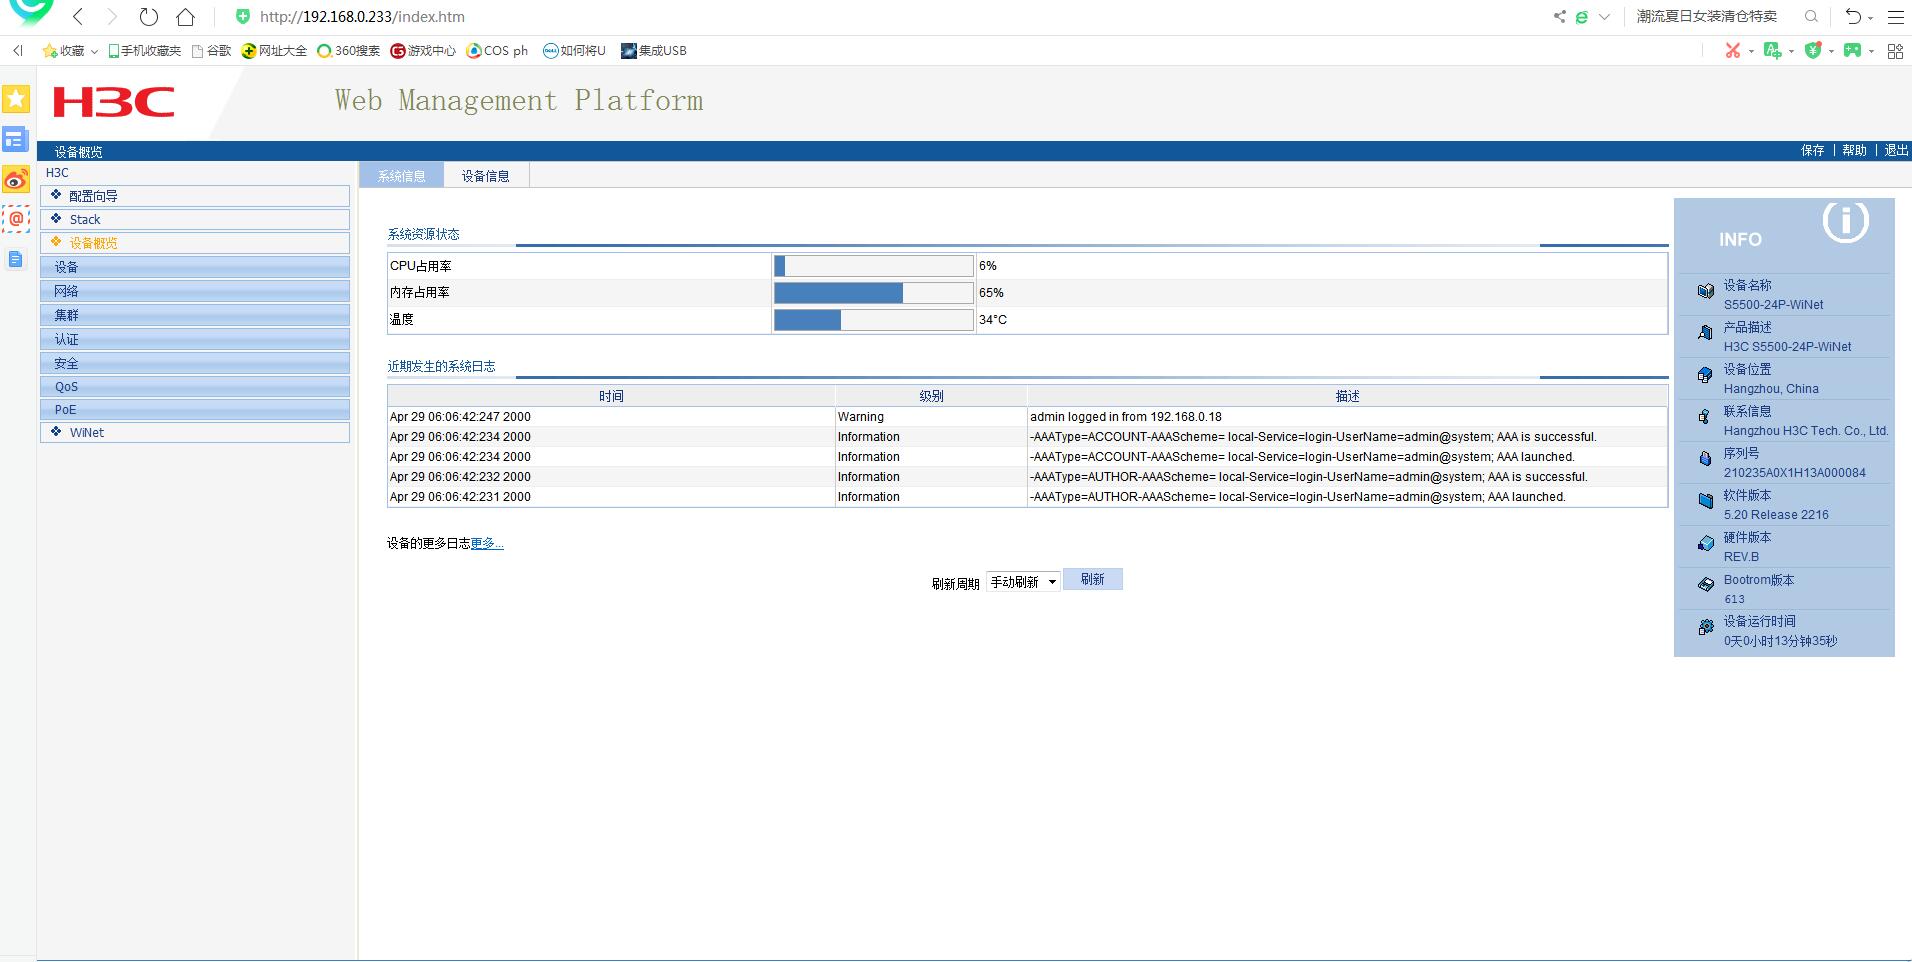Reload the page with the refresh icon

point(149,17)
